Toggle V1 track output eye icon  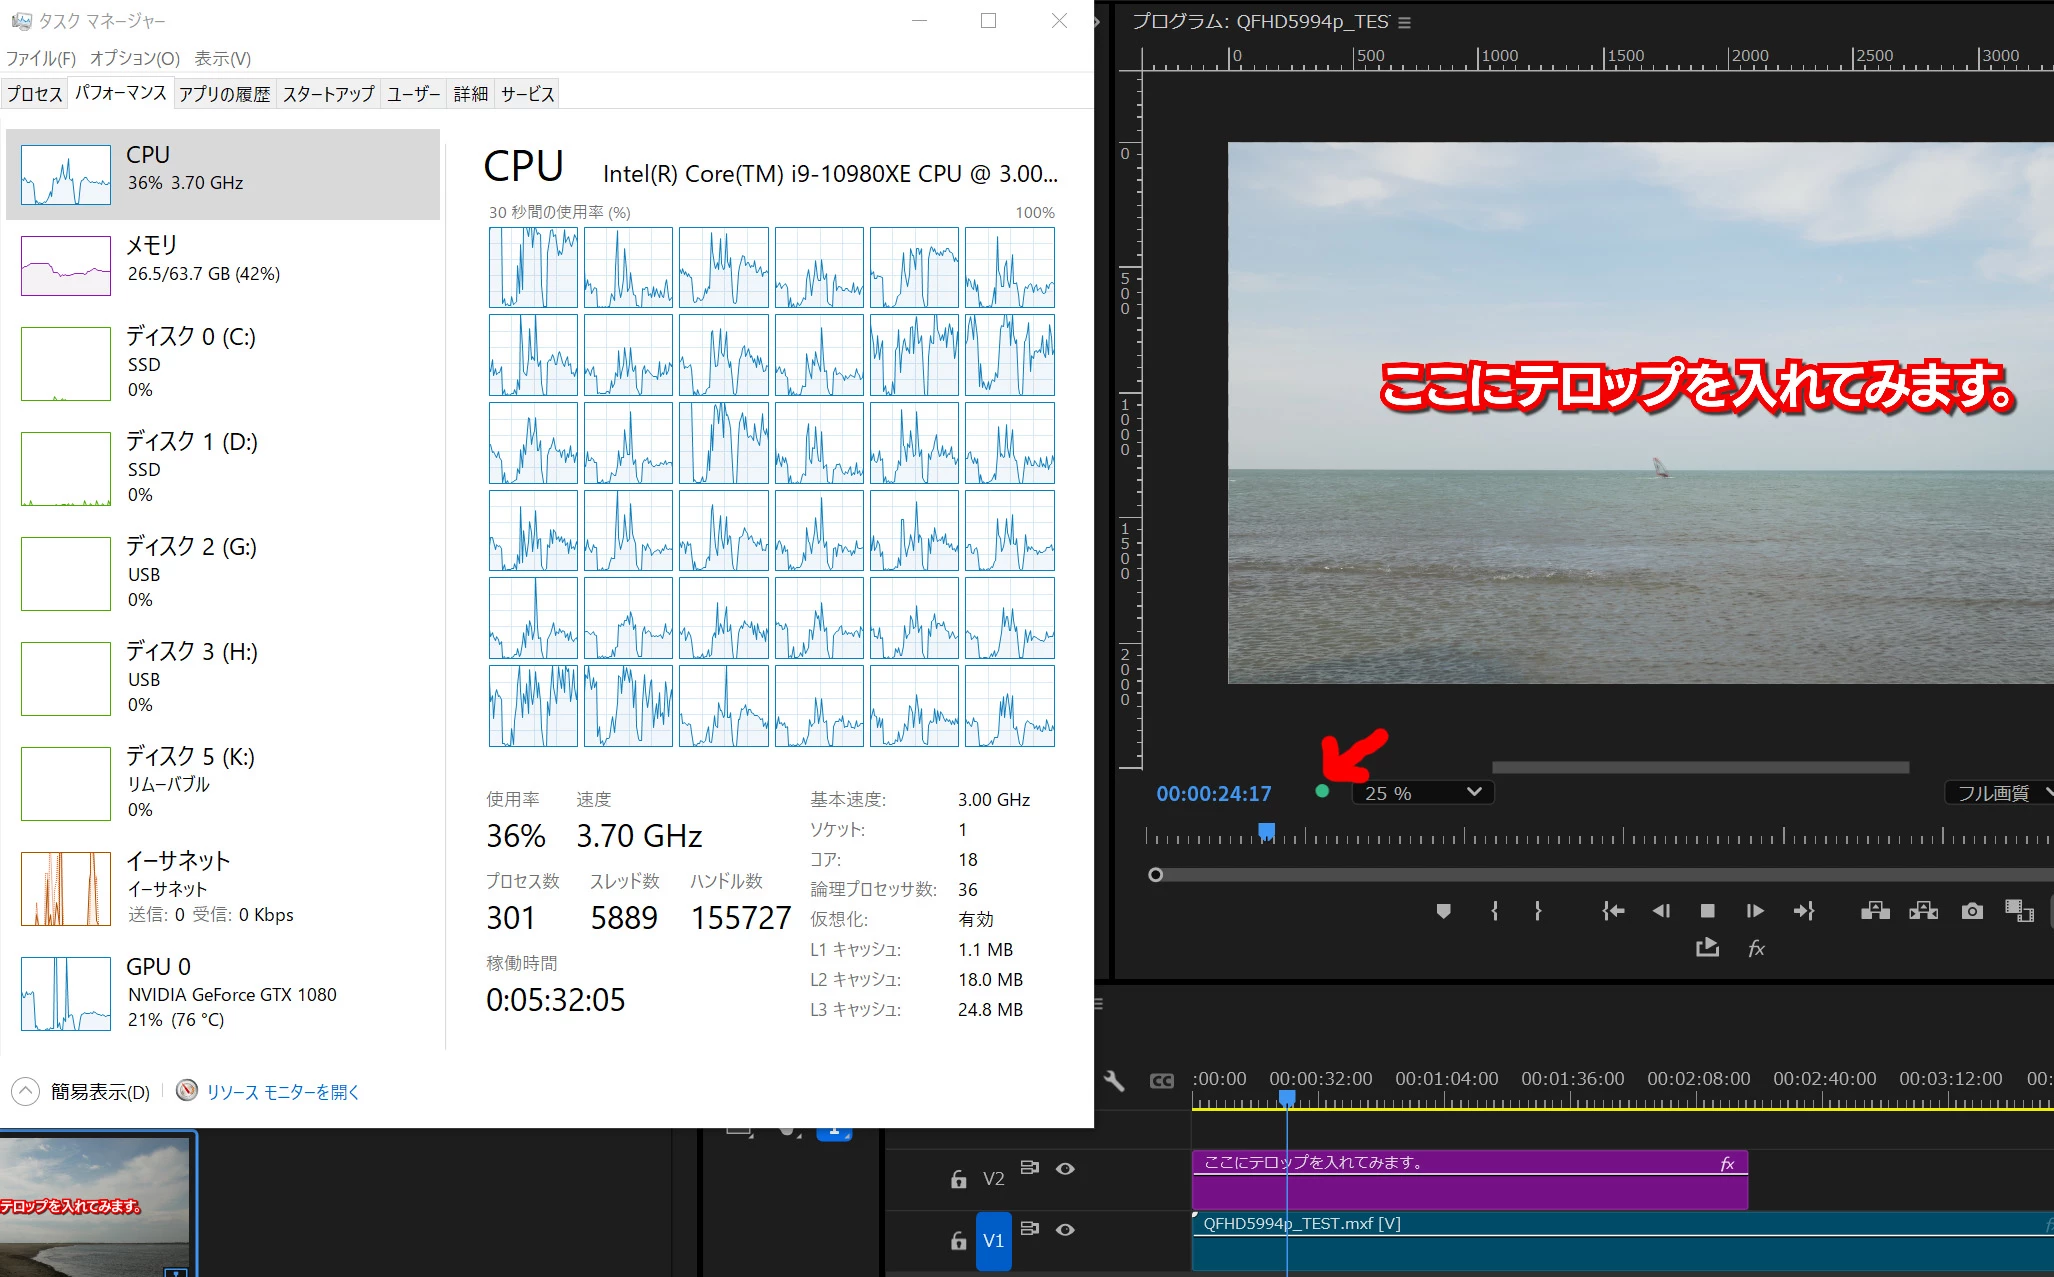(1065, 1229)
